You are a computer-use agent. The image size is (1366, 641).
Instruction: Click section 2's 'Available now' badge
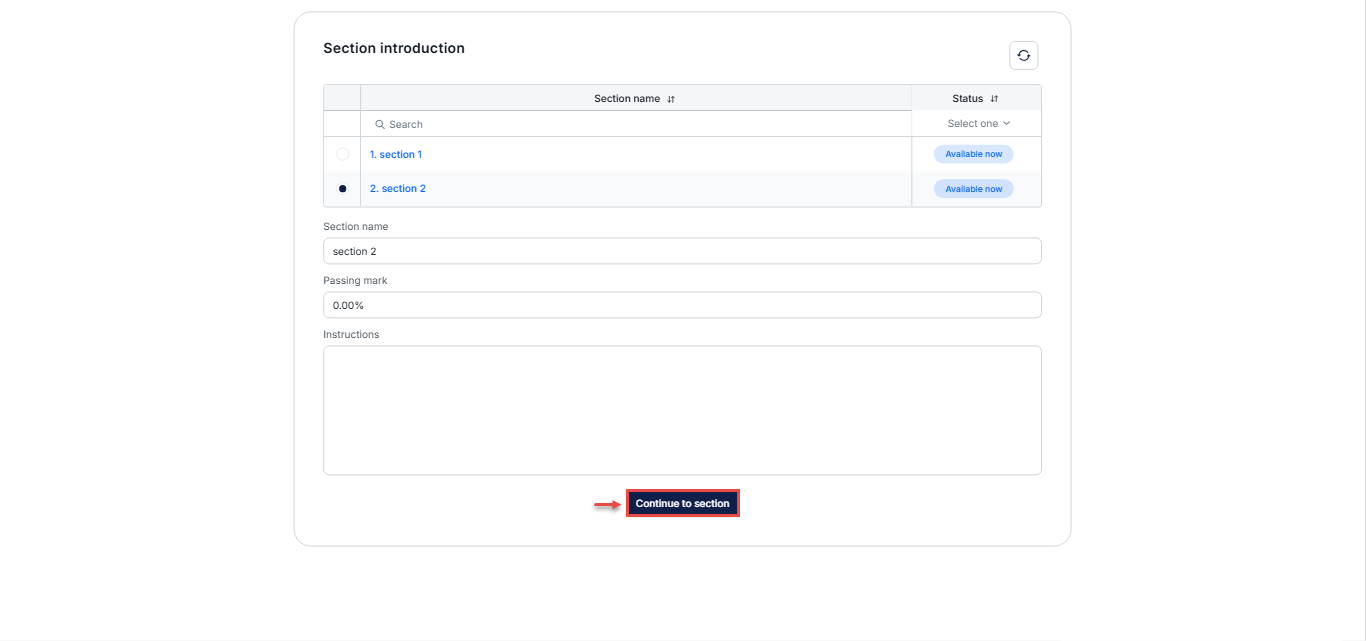click(x=973, y=189)
